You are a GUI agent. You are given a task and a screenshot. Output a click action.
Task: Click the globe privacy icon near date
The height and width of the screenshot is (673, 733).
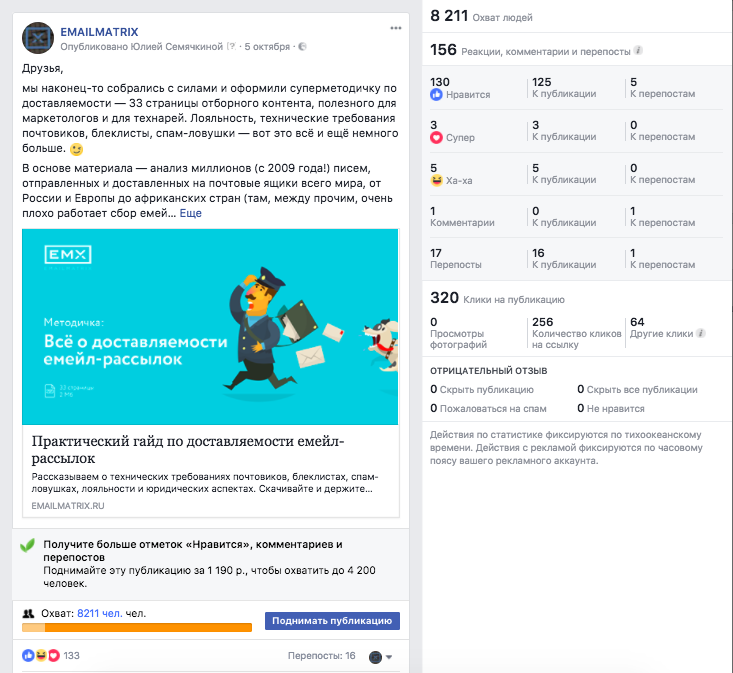tap(302, 46)
